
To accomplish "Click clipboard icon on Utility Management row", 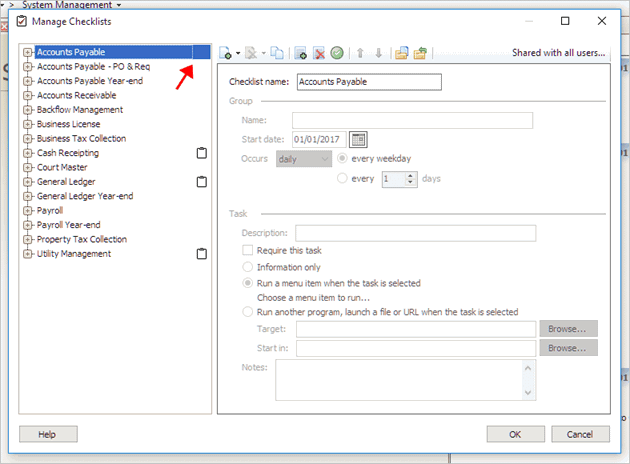I will (202, 254).
